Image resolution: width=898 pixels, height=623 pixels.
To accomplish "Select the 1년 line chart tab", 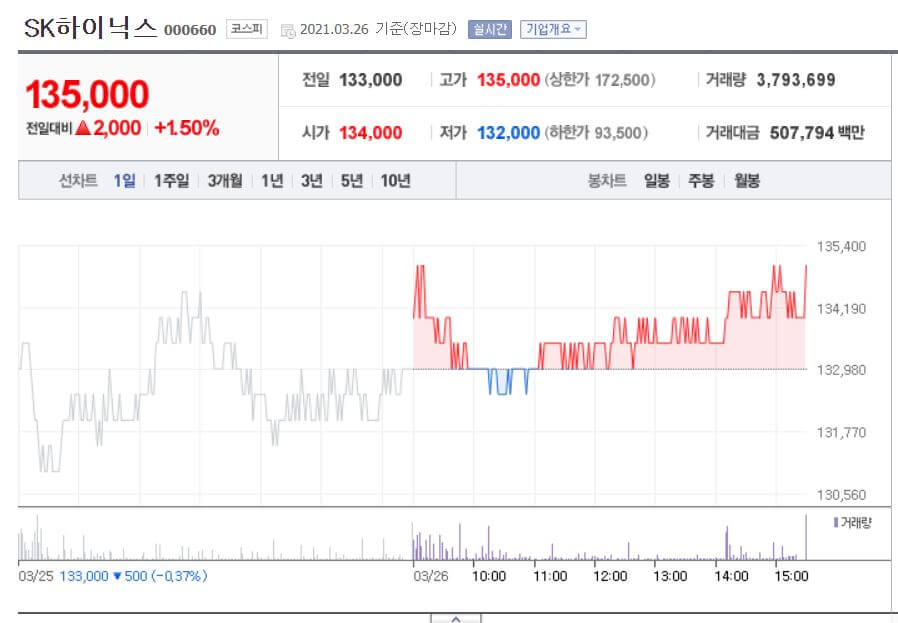I will pyautogui.click(x=272, y=181).
